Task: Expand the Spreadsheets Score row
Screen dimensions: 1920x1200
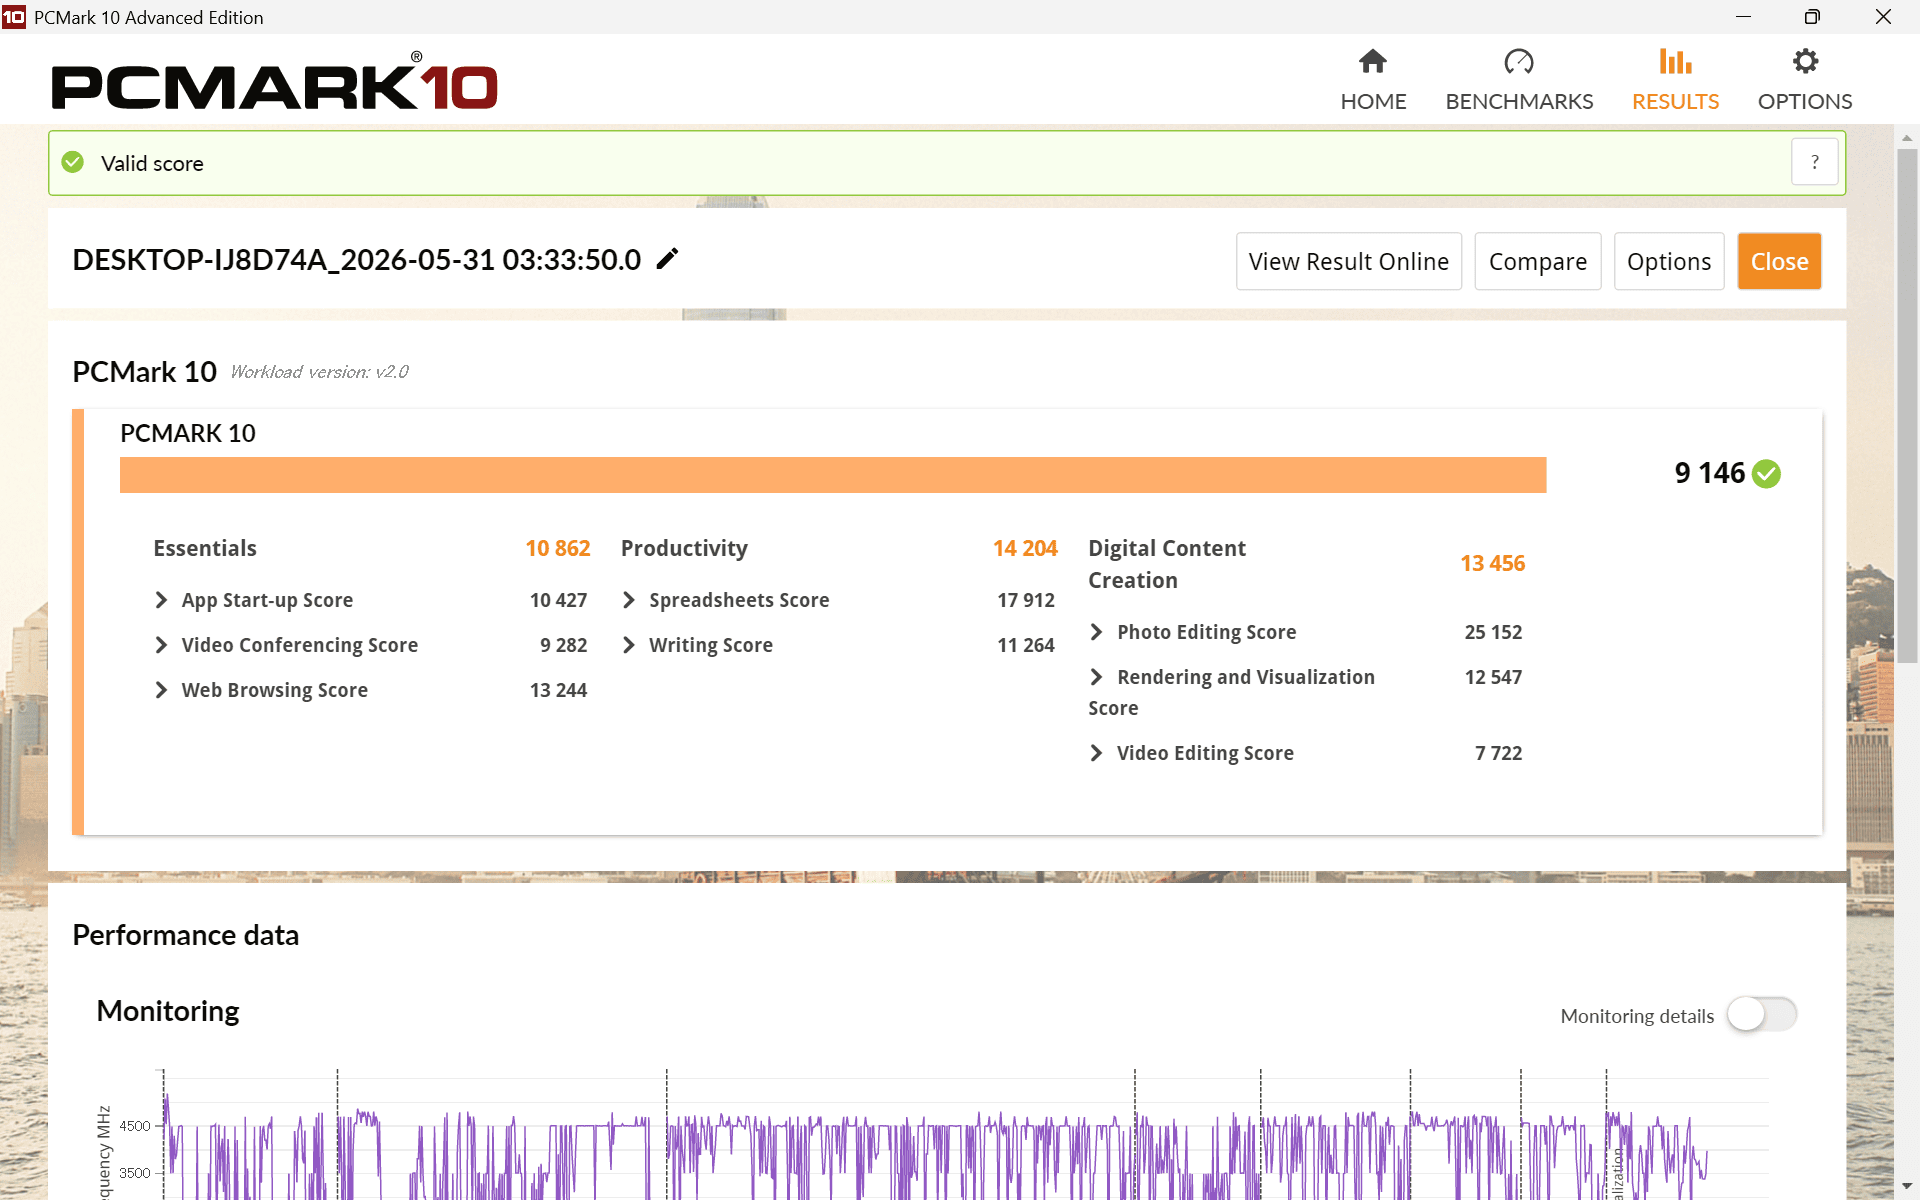Action: click(x=629, y=600)
